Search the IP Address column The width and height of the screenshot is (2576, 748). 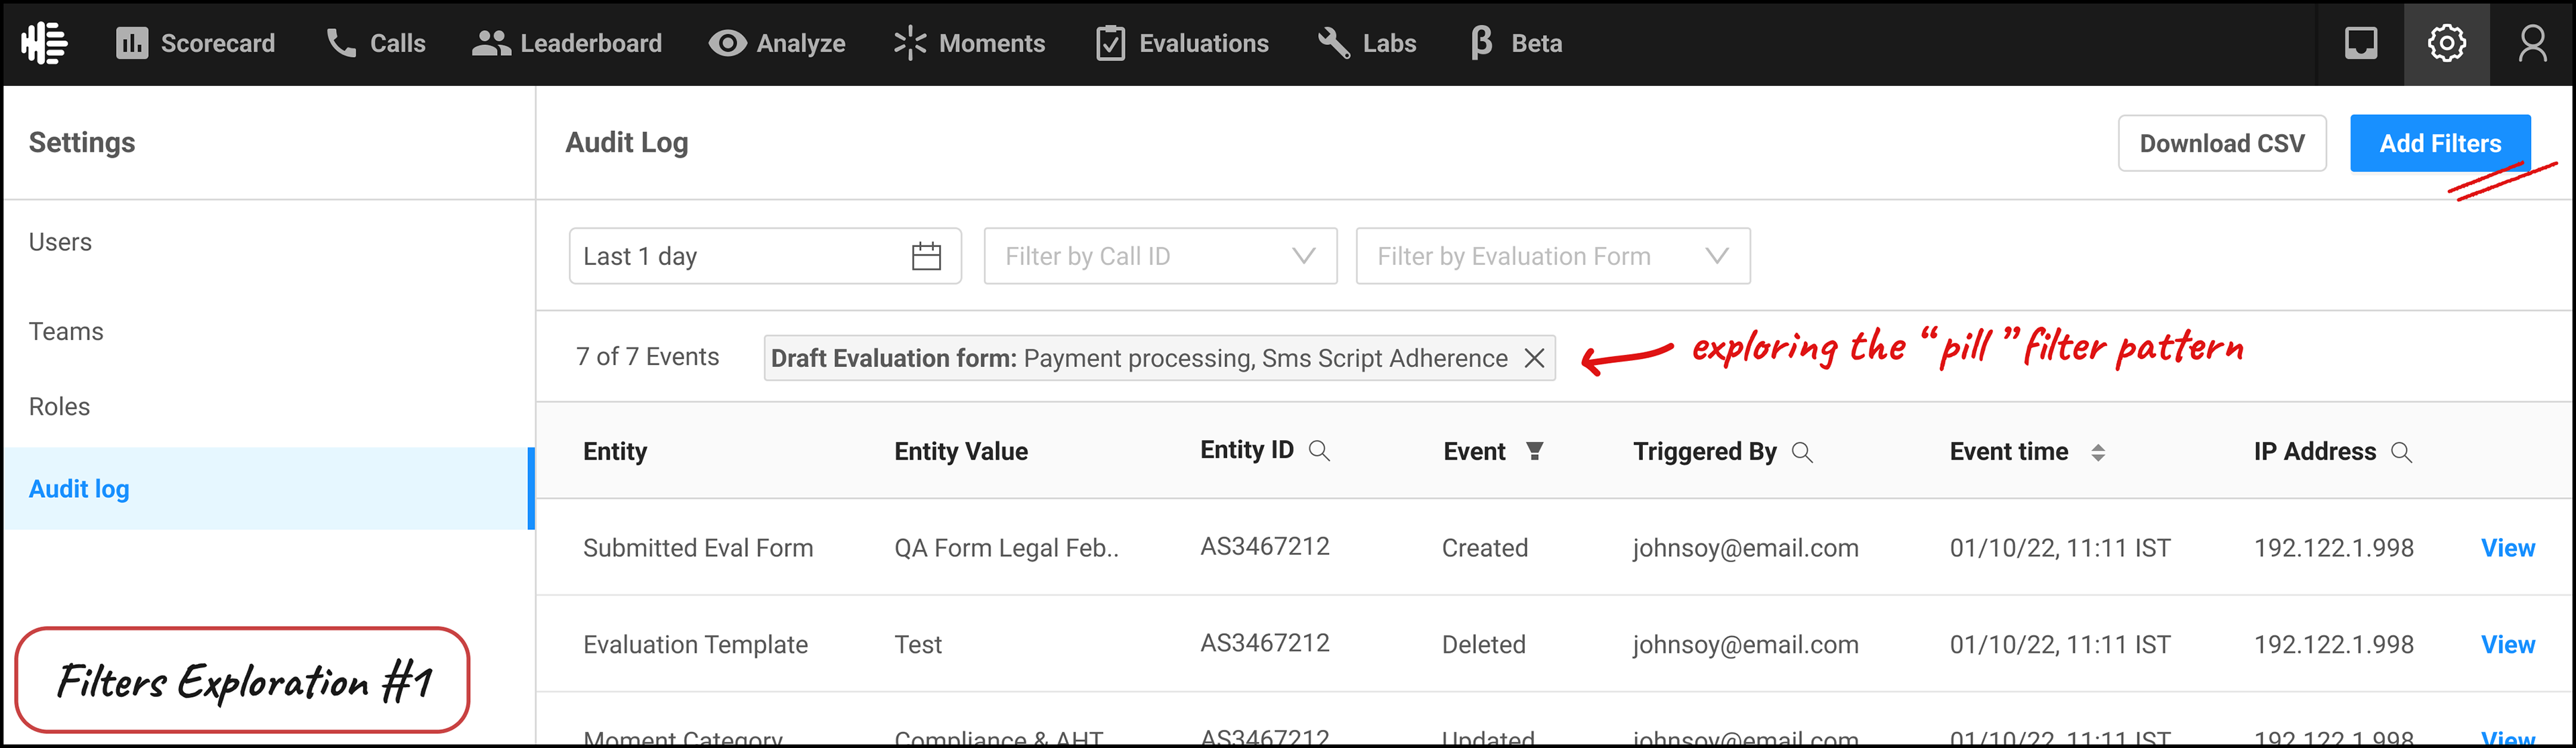coord(2401,452)
